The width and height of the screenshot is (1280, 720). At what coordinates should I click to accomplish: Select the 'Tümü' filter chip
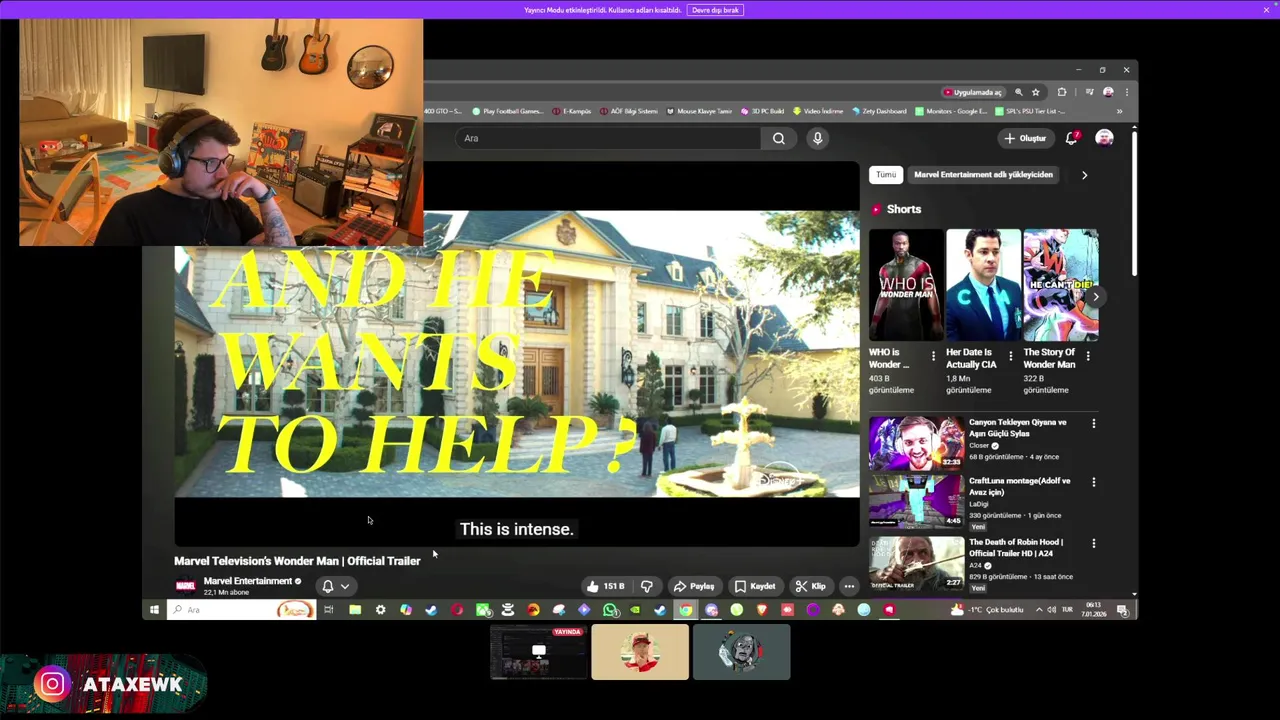[886, 175]
